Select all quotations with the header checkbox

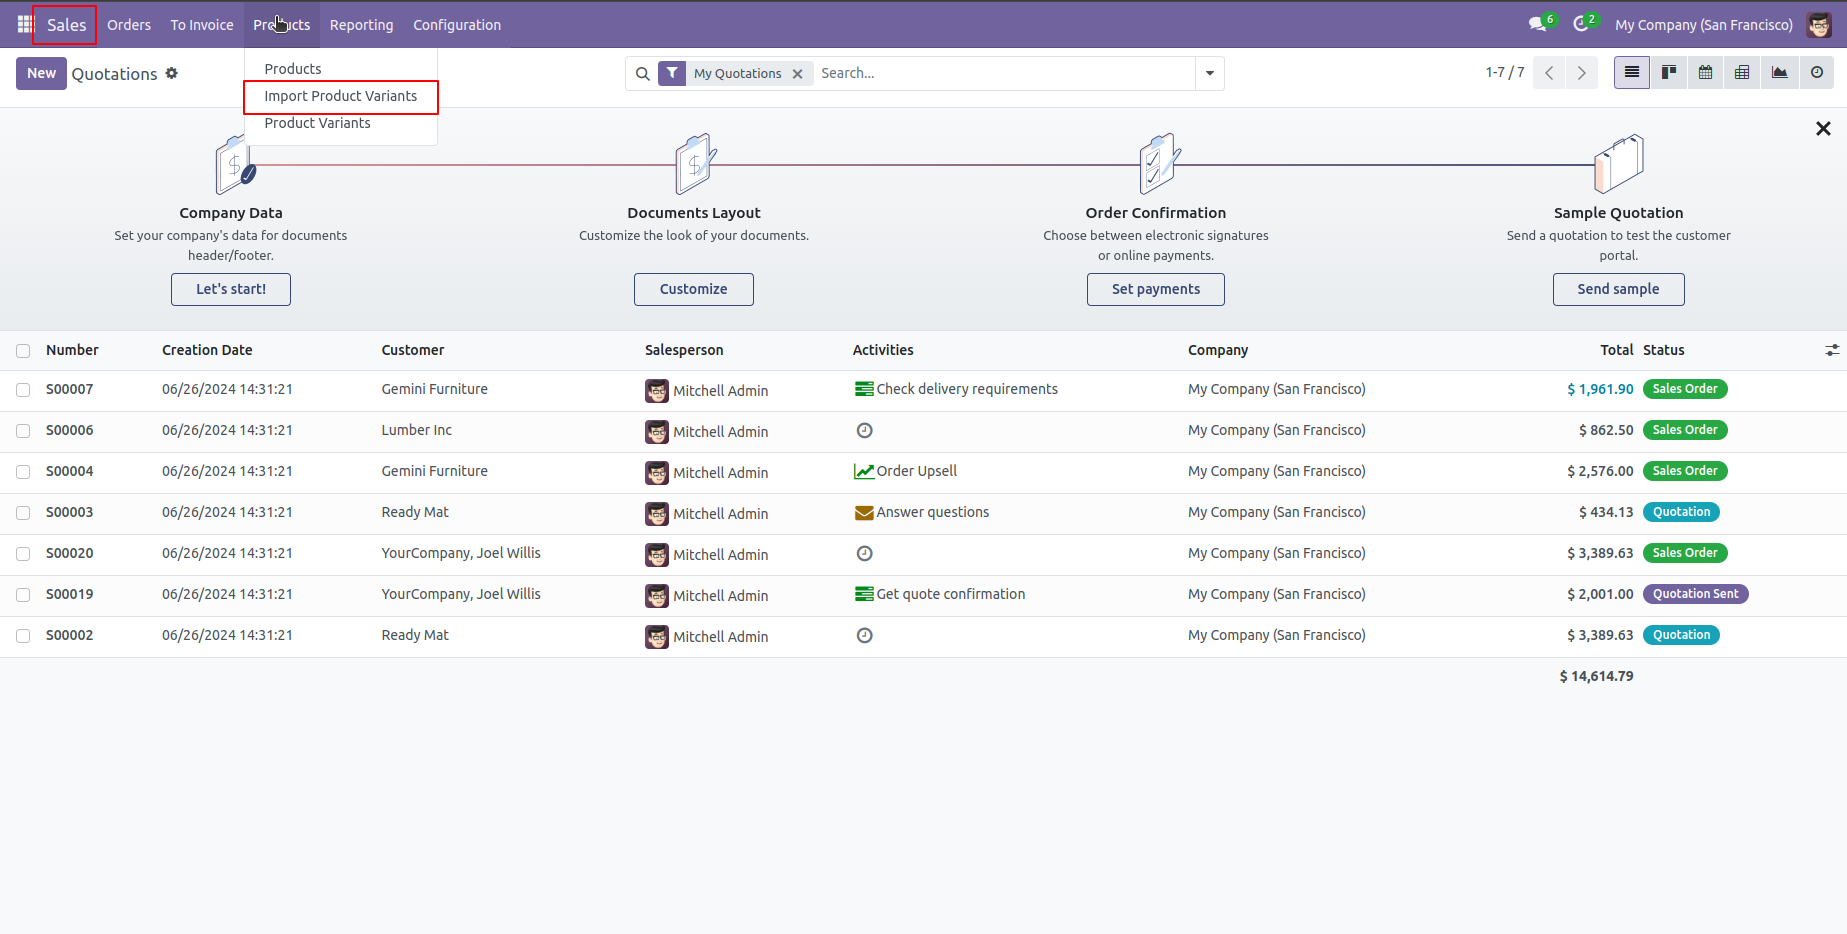pyautogui.click(x=23, y=350)
